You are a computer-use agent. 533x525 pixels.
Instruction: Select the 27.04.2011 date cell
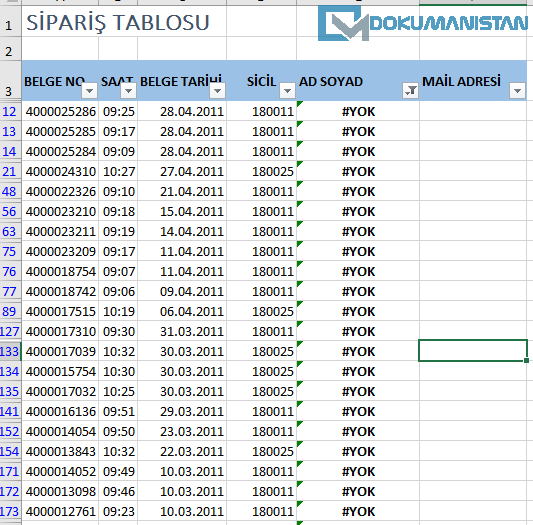(x=182, y=171)
